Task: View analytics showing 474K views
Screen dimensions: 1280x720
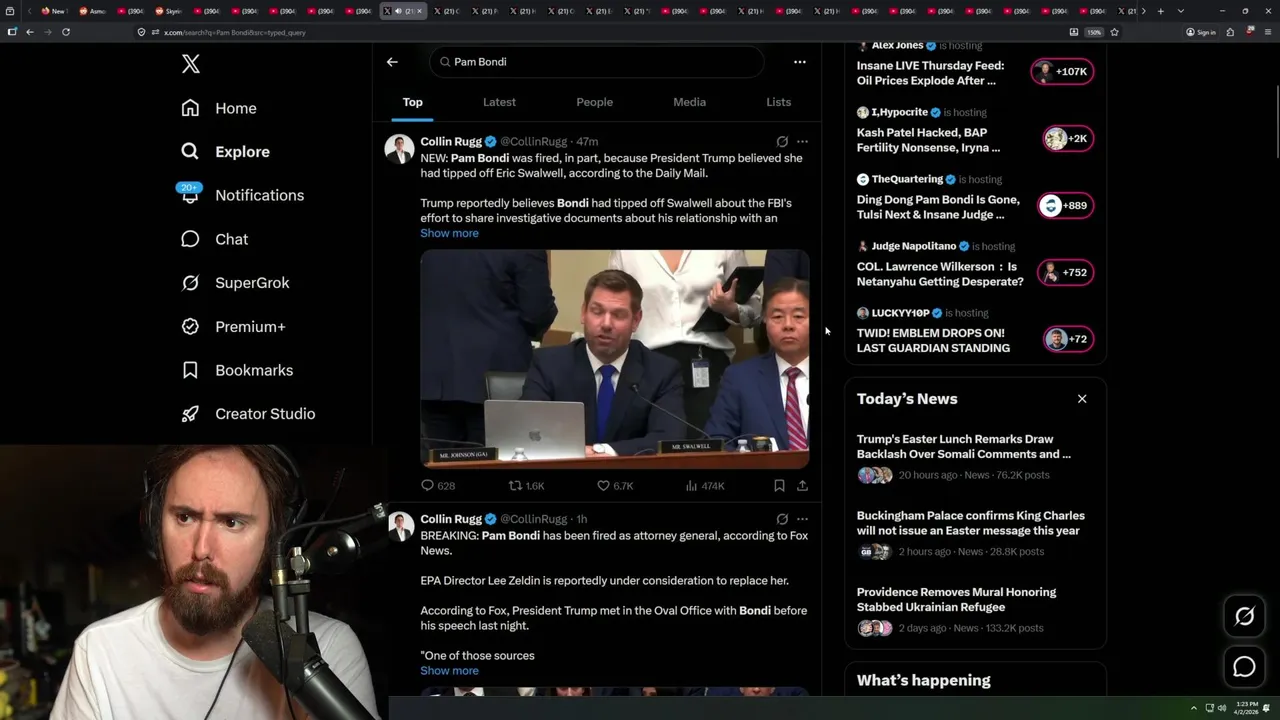Action: [705, 486]
